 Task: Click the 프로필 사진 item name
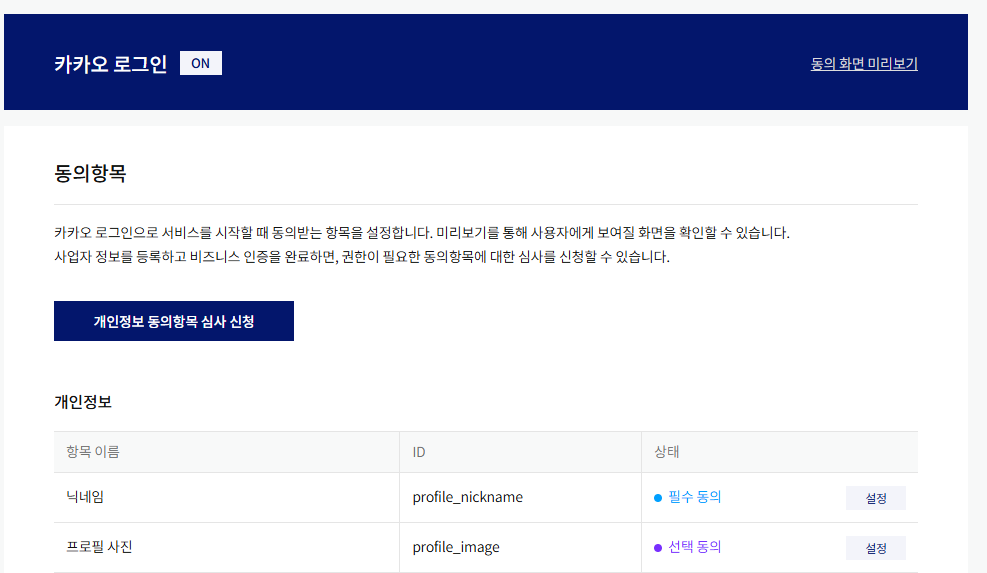(x=99, y=547)
